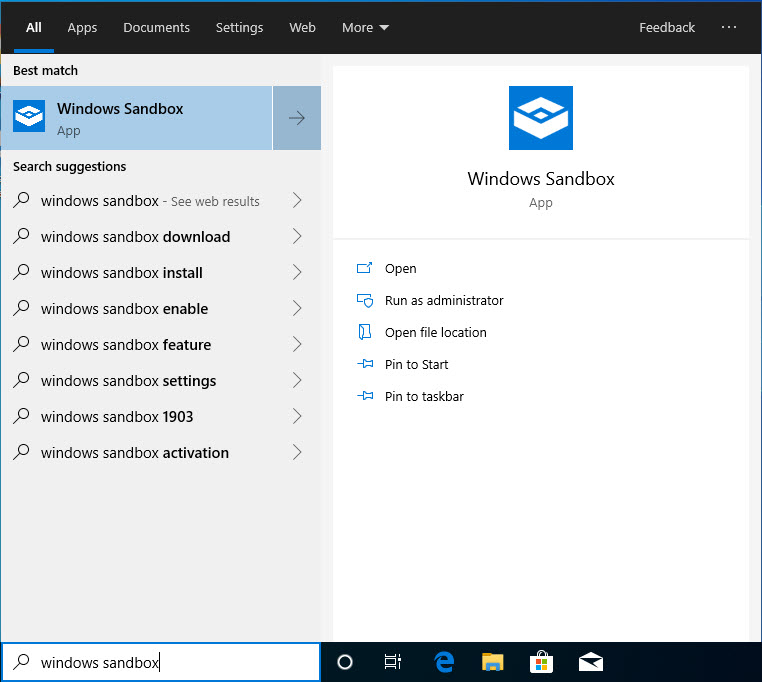Send Feedback about search
Screen dimensions: 762x682
tap(667, 28)
